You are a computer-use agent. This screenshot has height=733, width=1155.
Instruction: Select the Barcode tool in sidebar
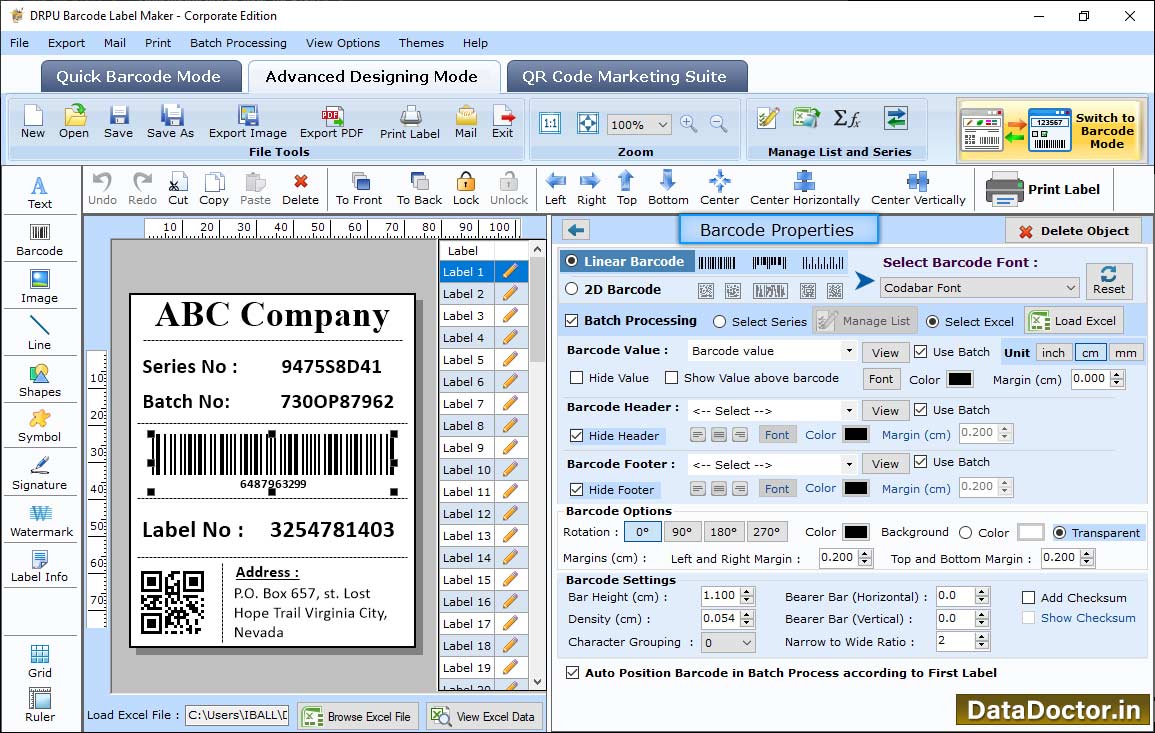pos(40,240)
